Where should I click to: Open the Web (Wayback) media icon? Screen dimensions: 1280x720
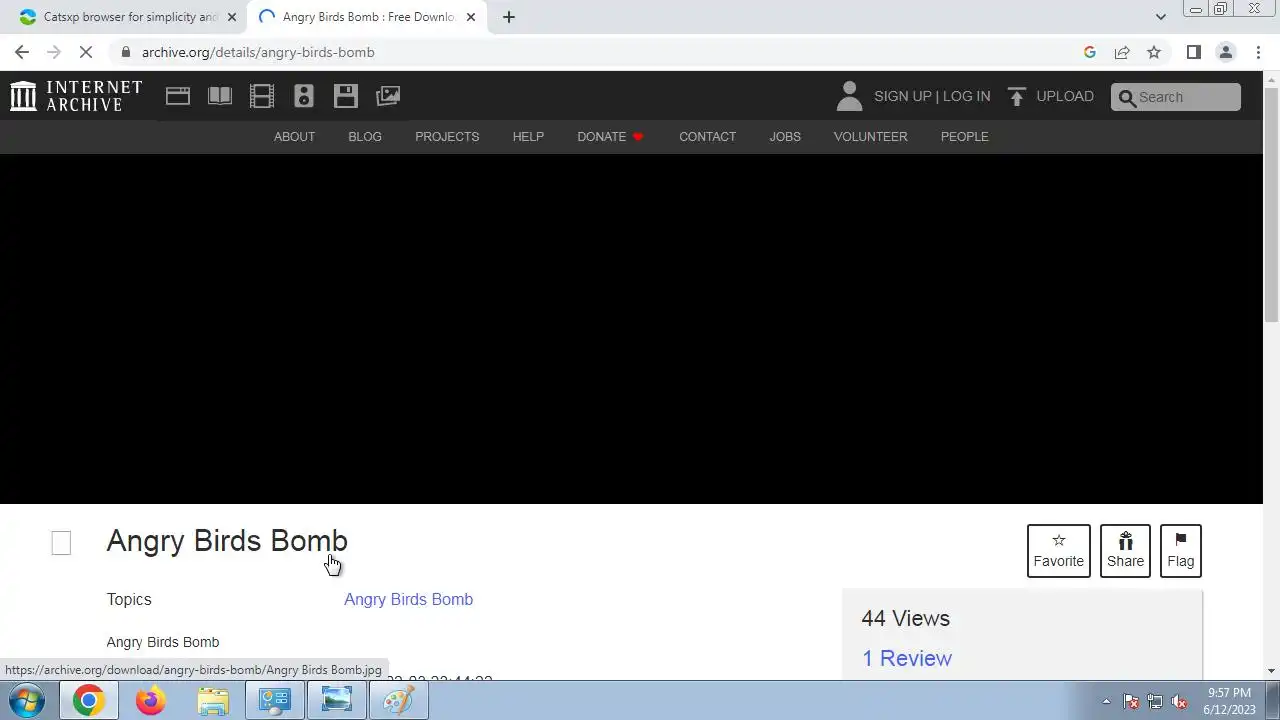tap(178, 96)
